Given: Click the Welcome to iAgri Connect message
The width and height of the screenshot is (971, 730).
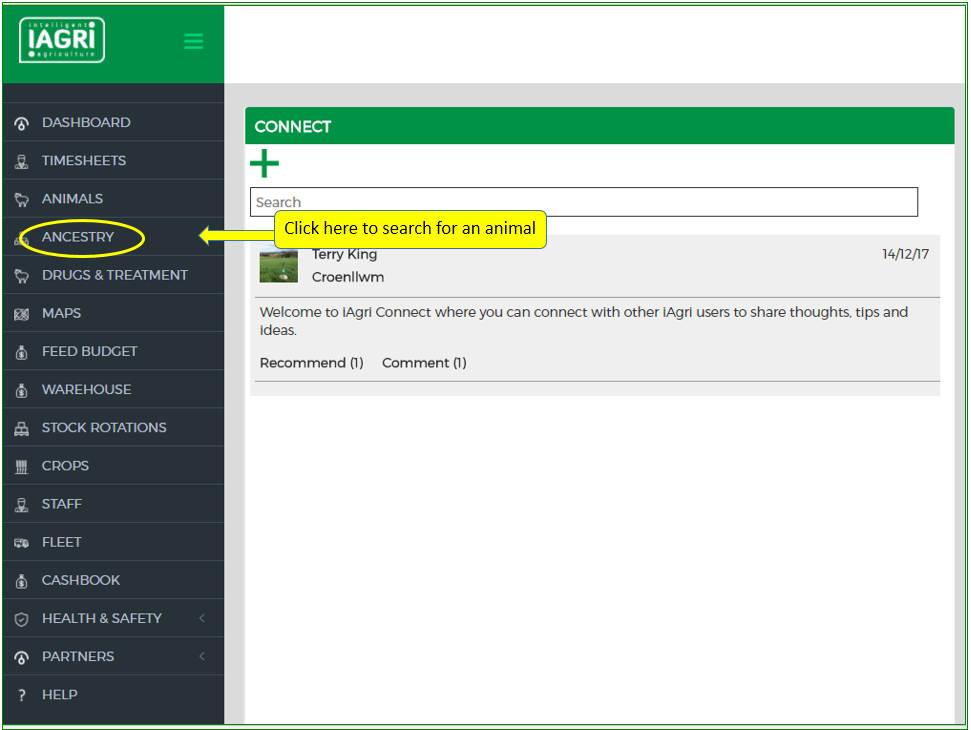Looking at the screenshot, I should [x=583, y=321].
